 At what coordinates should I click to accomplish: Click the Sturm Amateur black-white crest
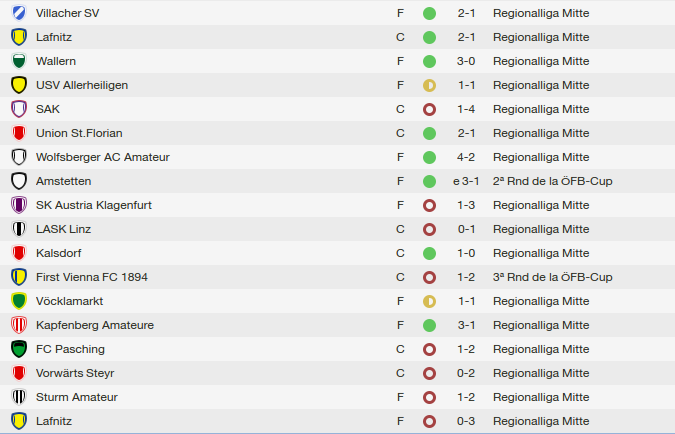coord(19,397)
